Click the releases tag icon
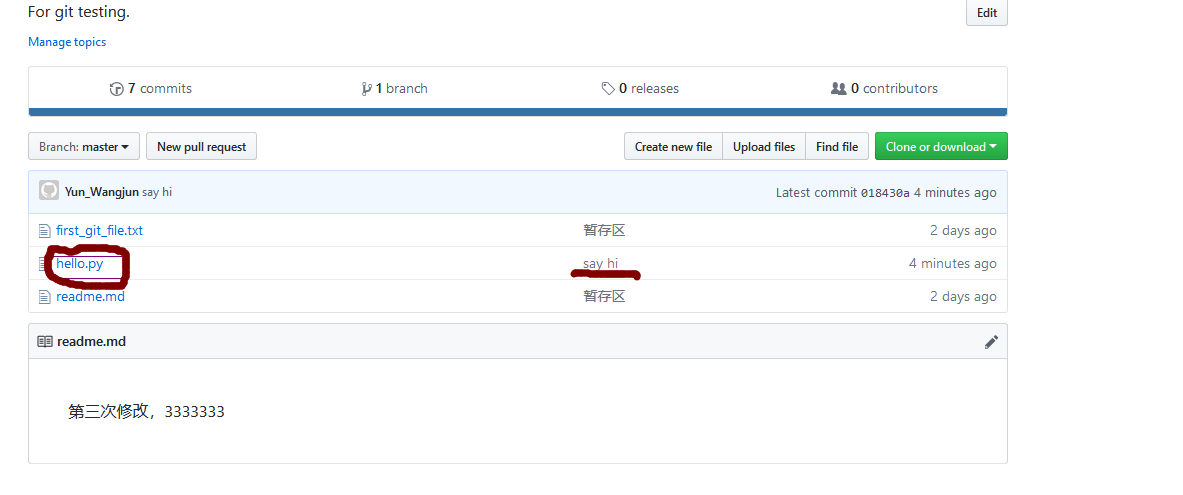The width and height of the screenshot is (1183, 495). pyautogui.click(x=608, y=89)
